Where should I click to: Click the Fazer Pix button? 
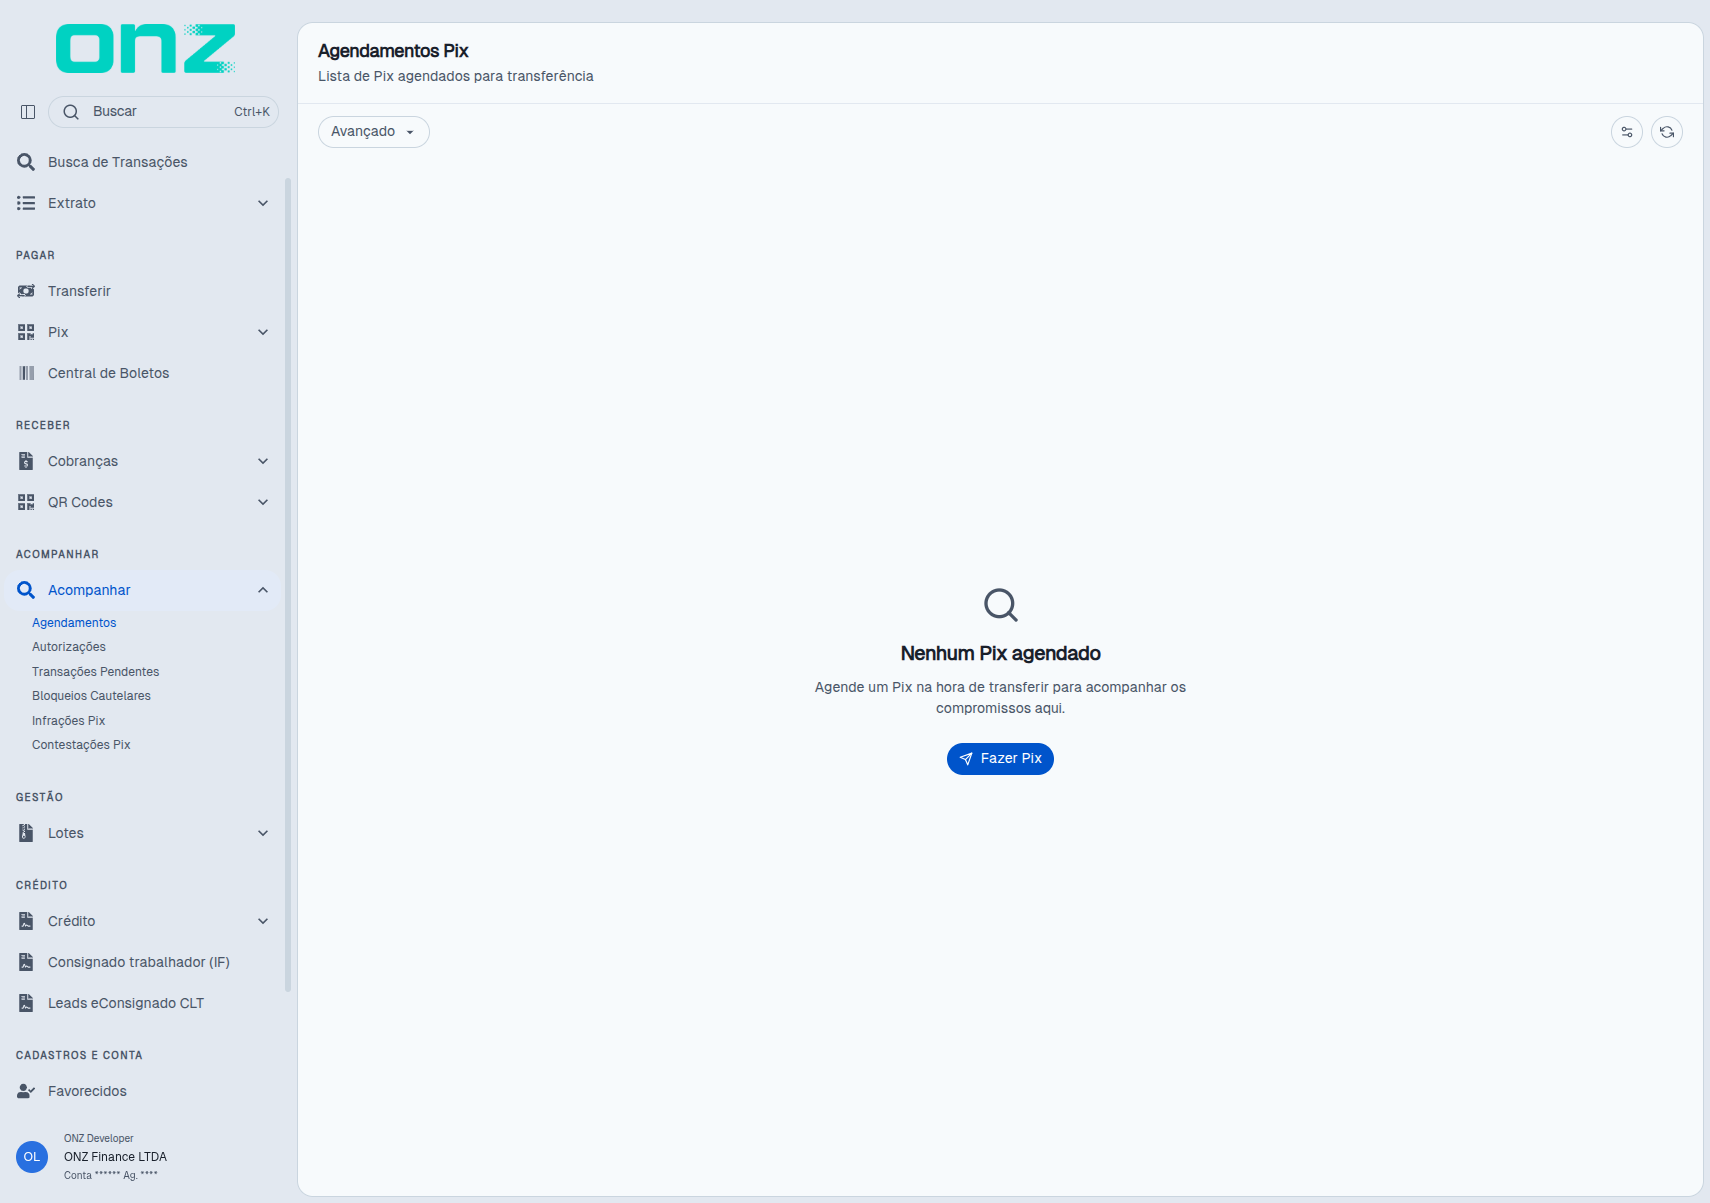pos(1000,759)
